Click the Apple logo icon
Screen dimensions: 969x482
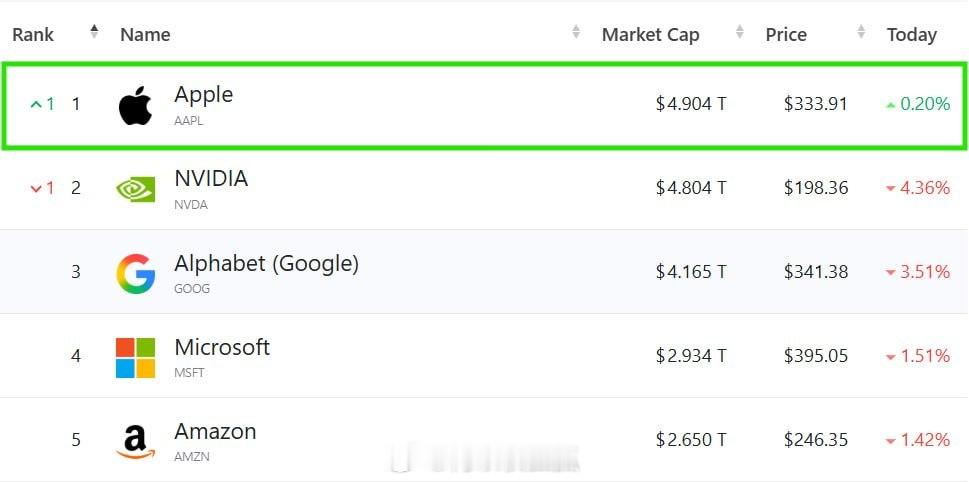tap(135, 106)
